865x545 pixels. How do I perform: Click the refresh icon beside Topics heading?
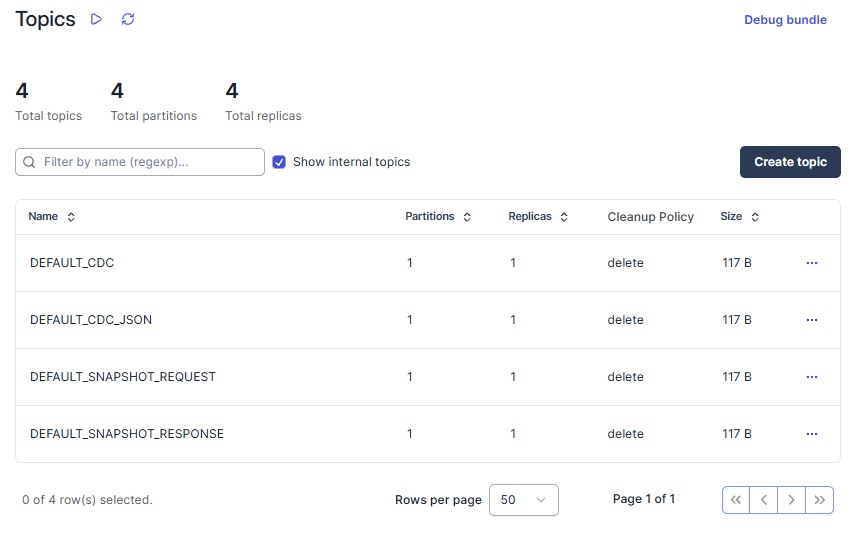coord(128,19)
